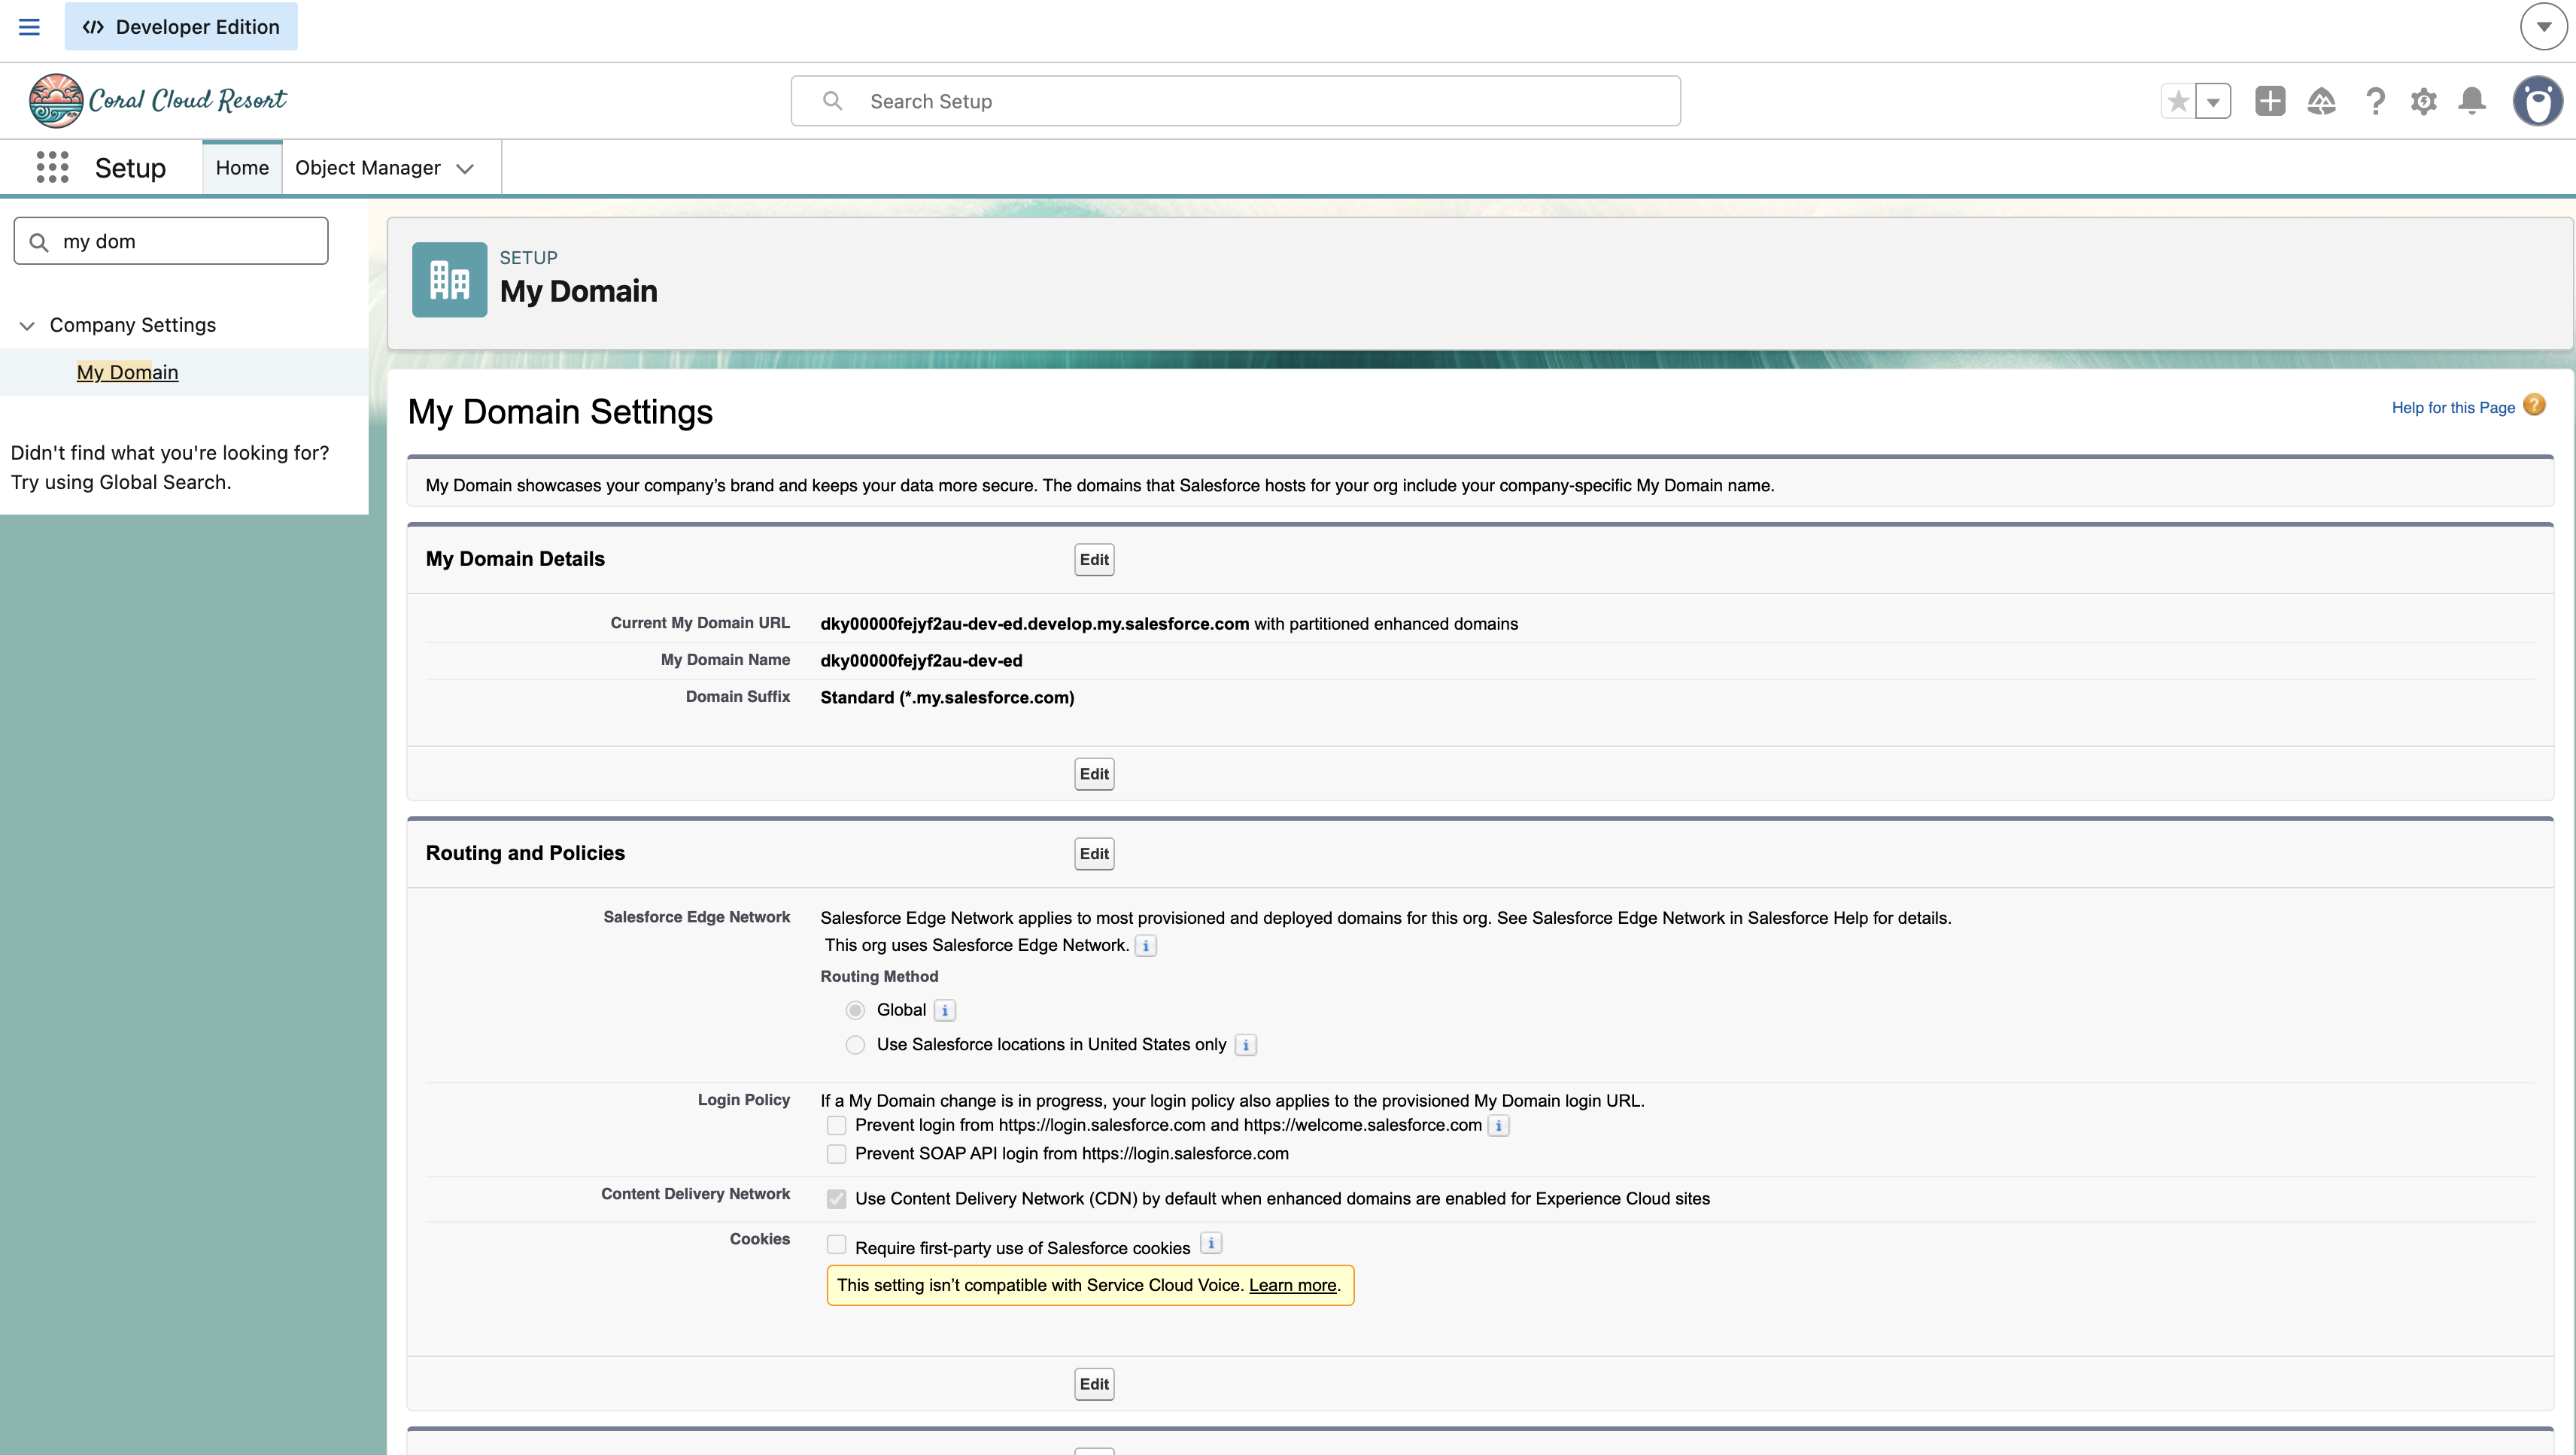This screenshot has height=1455, width=2576.
Task: Open the favorites list dropdown arrow
Action: coord(2213,101)
